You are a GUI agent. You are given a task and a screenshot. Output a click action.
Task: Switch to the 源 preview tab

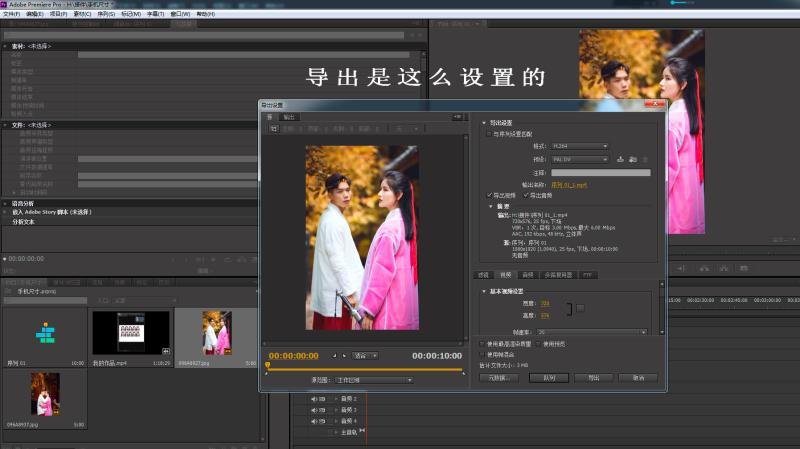coord(270,117)
